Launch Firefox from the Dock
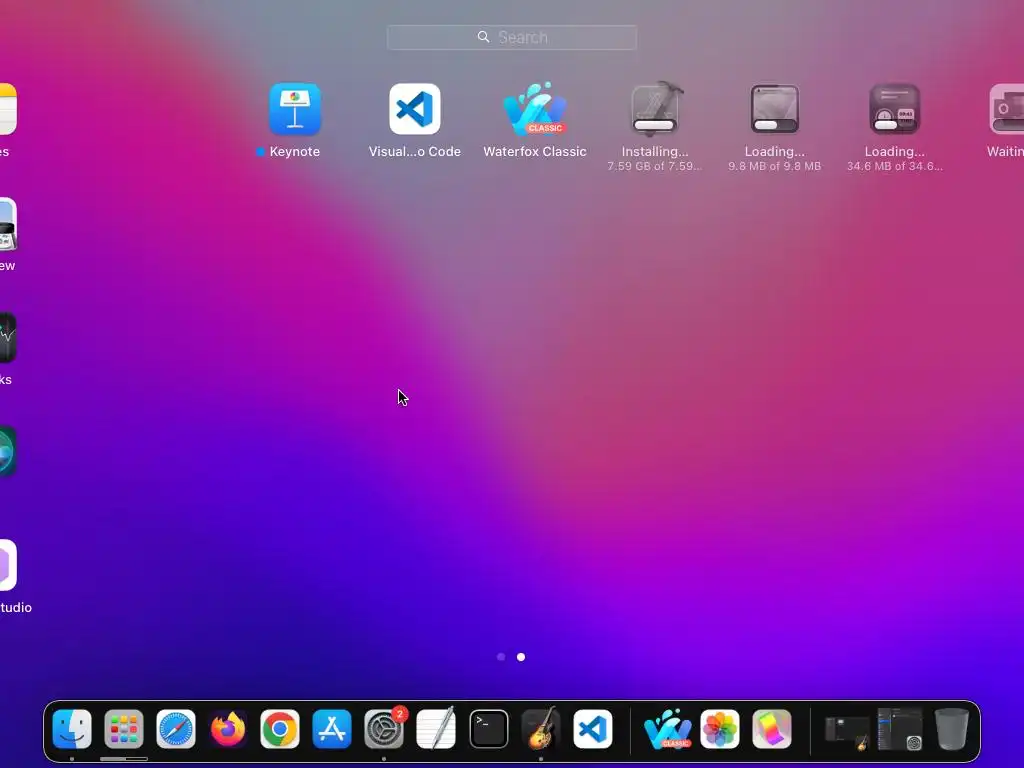Viewport: 1024px width, 768px height. click(228, 729)
